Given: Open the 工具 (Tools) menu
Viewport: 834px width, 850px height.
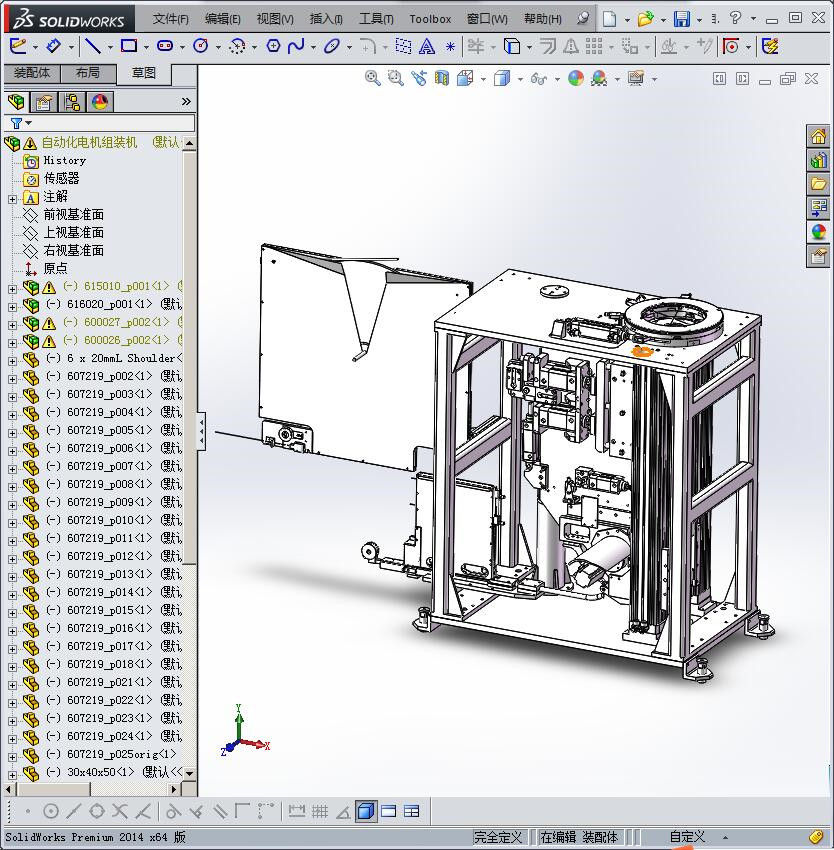Looking at the screenshot, I should pyautogui.click(x=376, y=19).
